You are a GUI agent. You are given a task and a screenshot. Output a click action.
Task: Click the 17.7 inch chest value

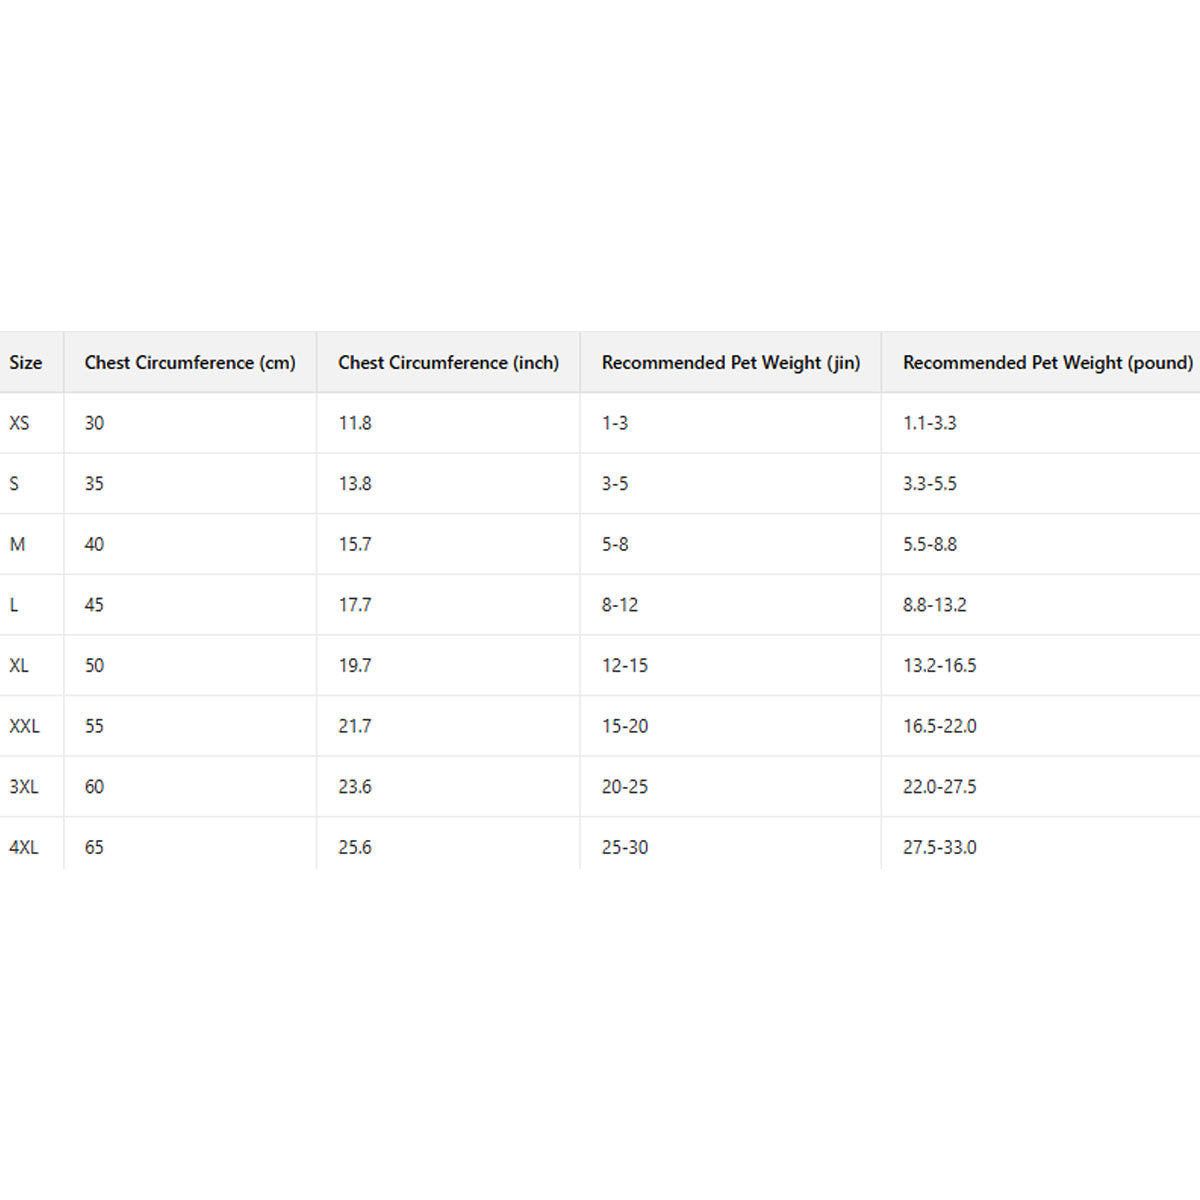click(x=355, y=605)
